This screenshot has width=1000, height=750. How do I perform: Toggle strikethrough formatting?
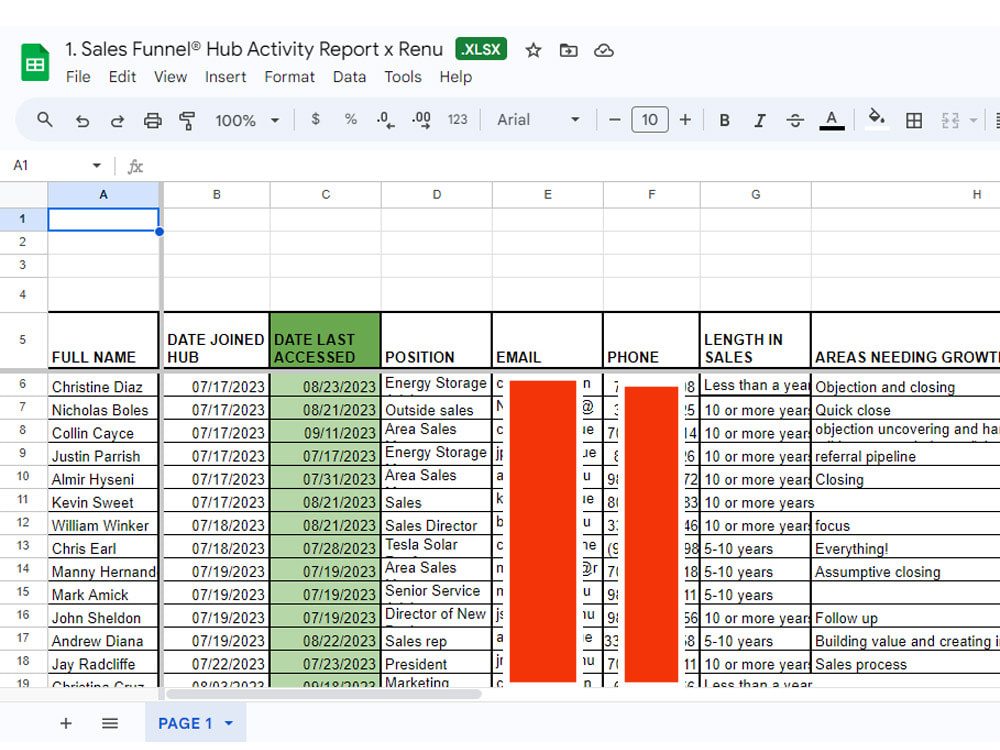(x=795, y=120)
